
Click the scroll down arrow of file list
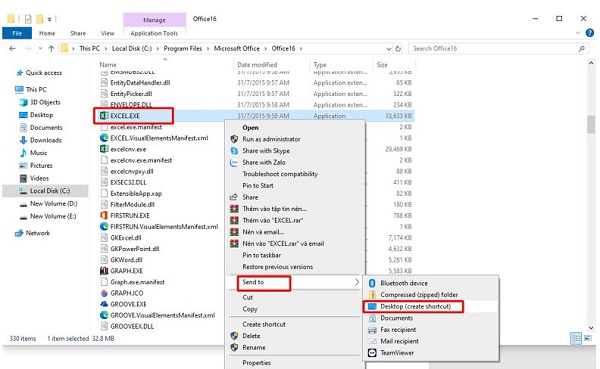coord(591,328)
